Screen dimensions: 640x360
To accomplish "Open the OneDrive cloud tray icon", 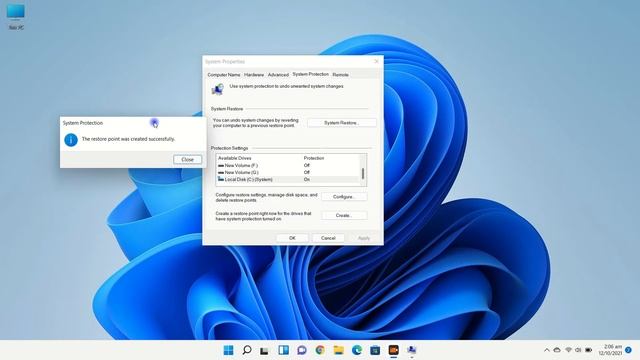I will [557, 350].
